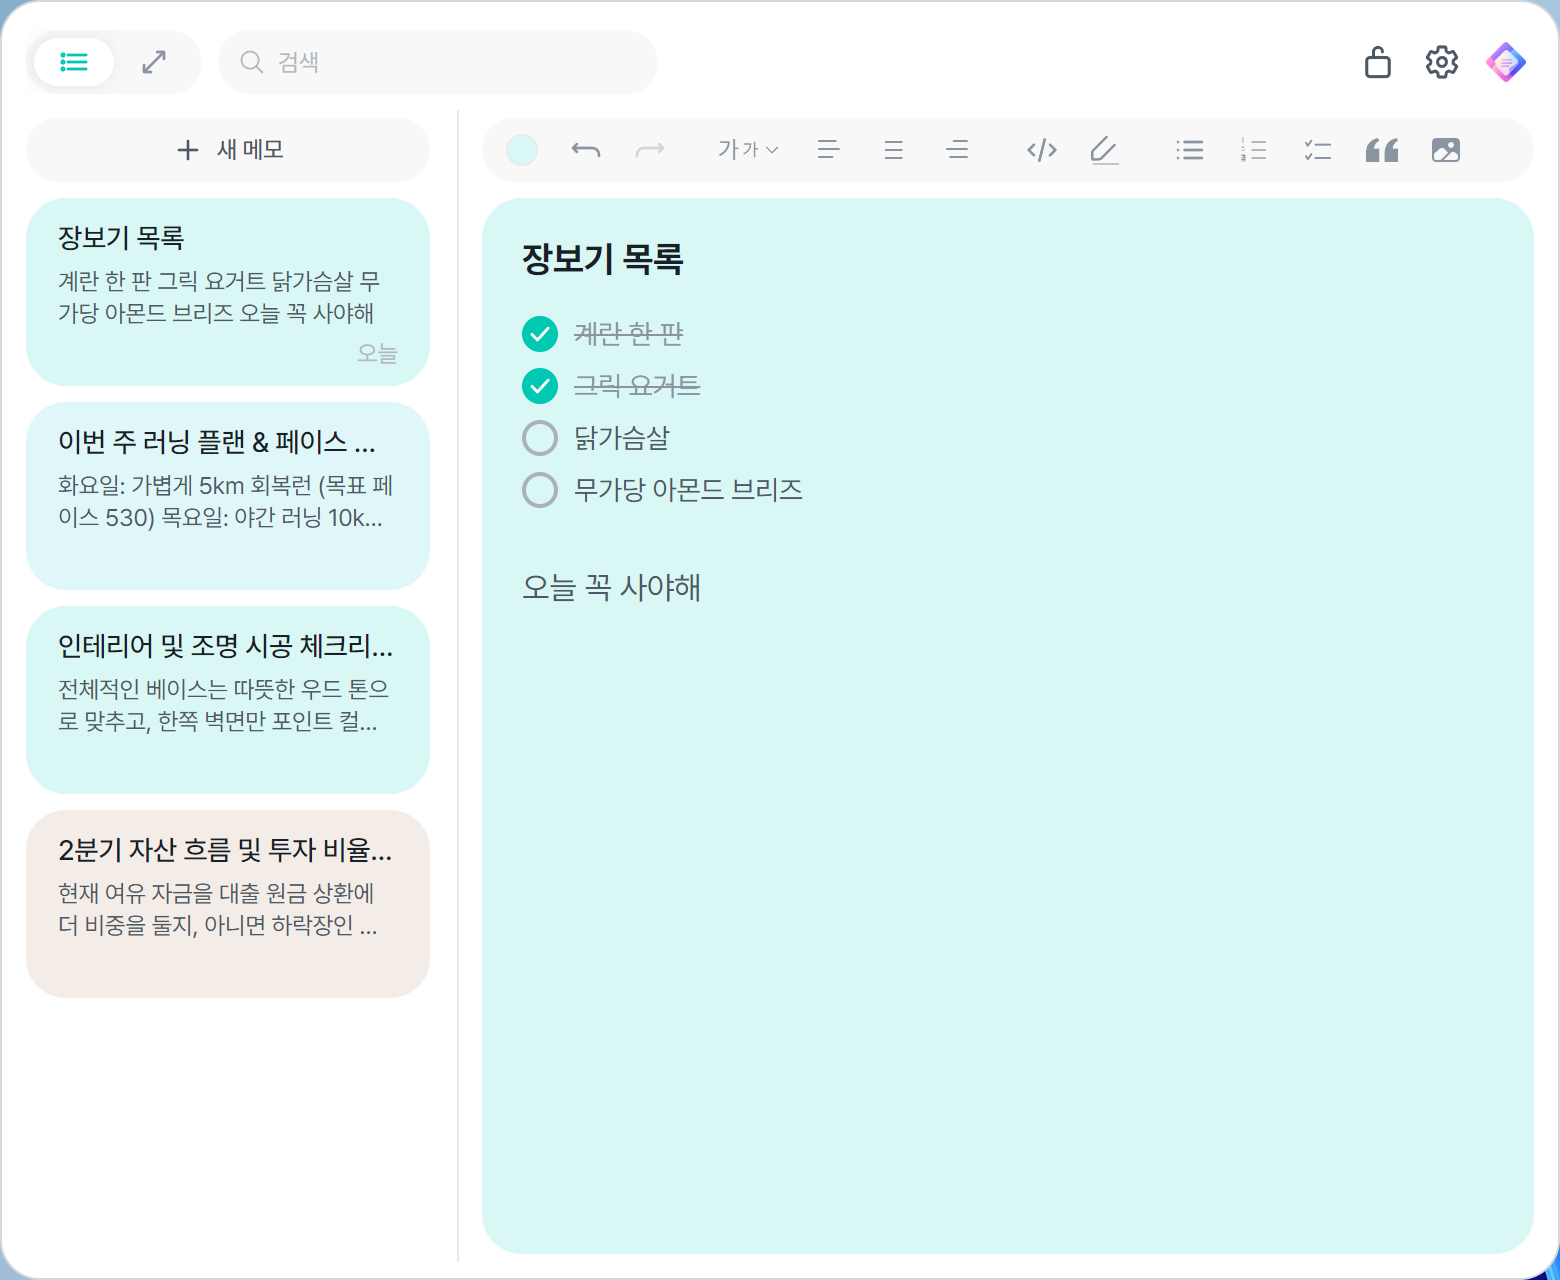This screenshot has width=1560, height=1280.
Task: Create a new note with 새 메모
Action: [227, 149]
